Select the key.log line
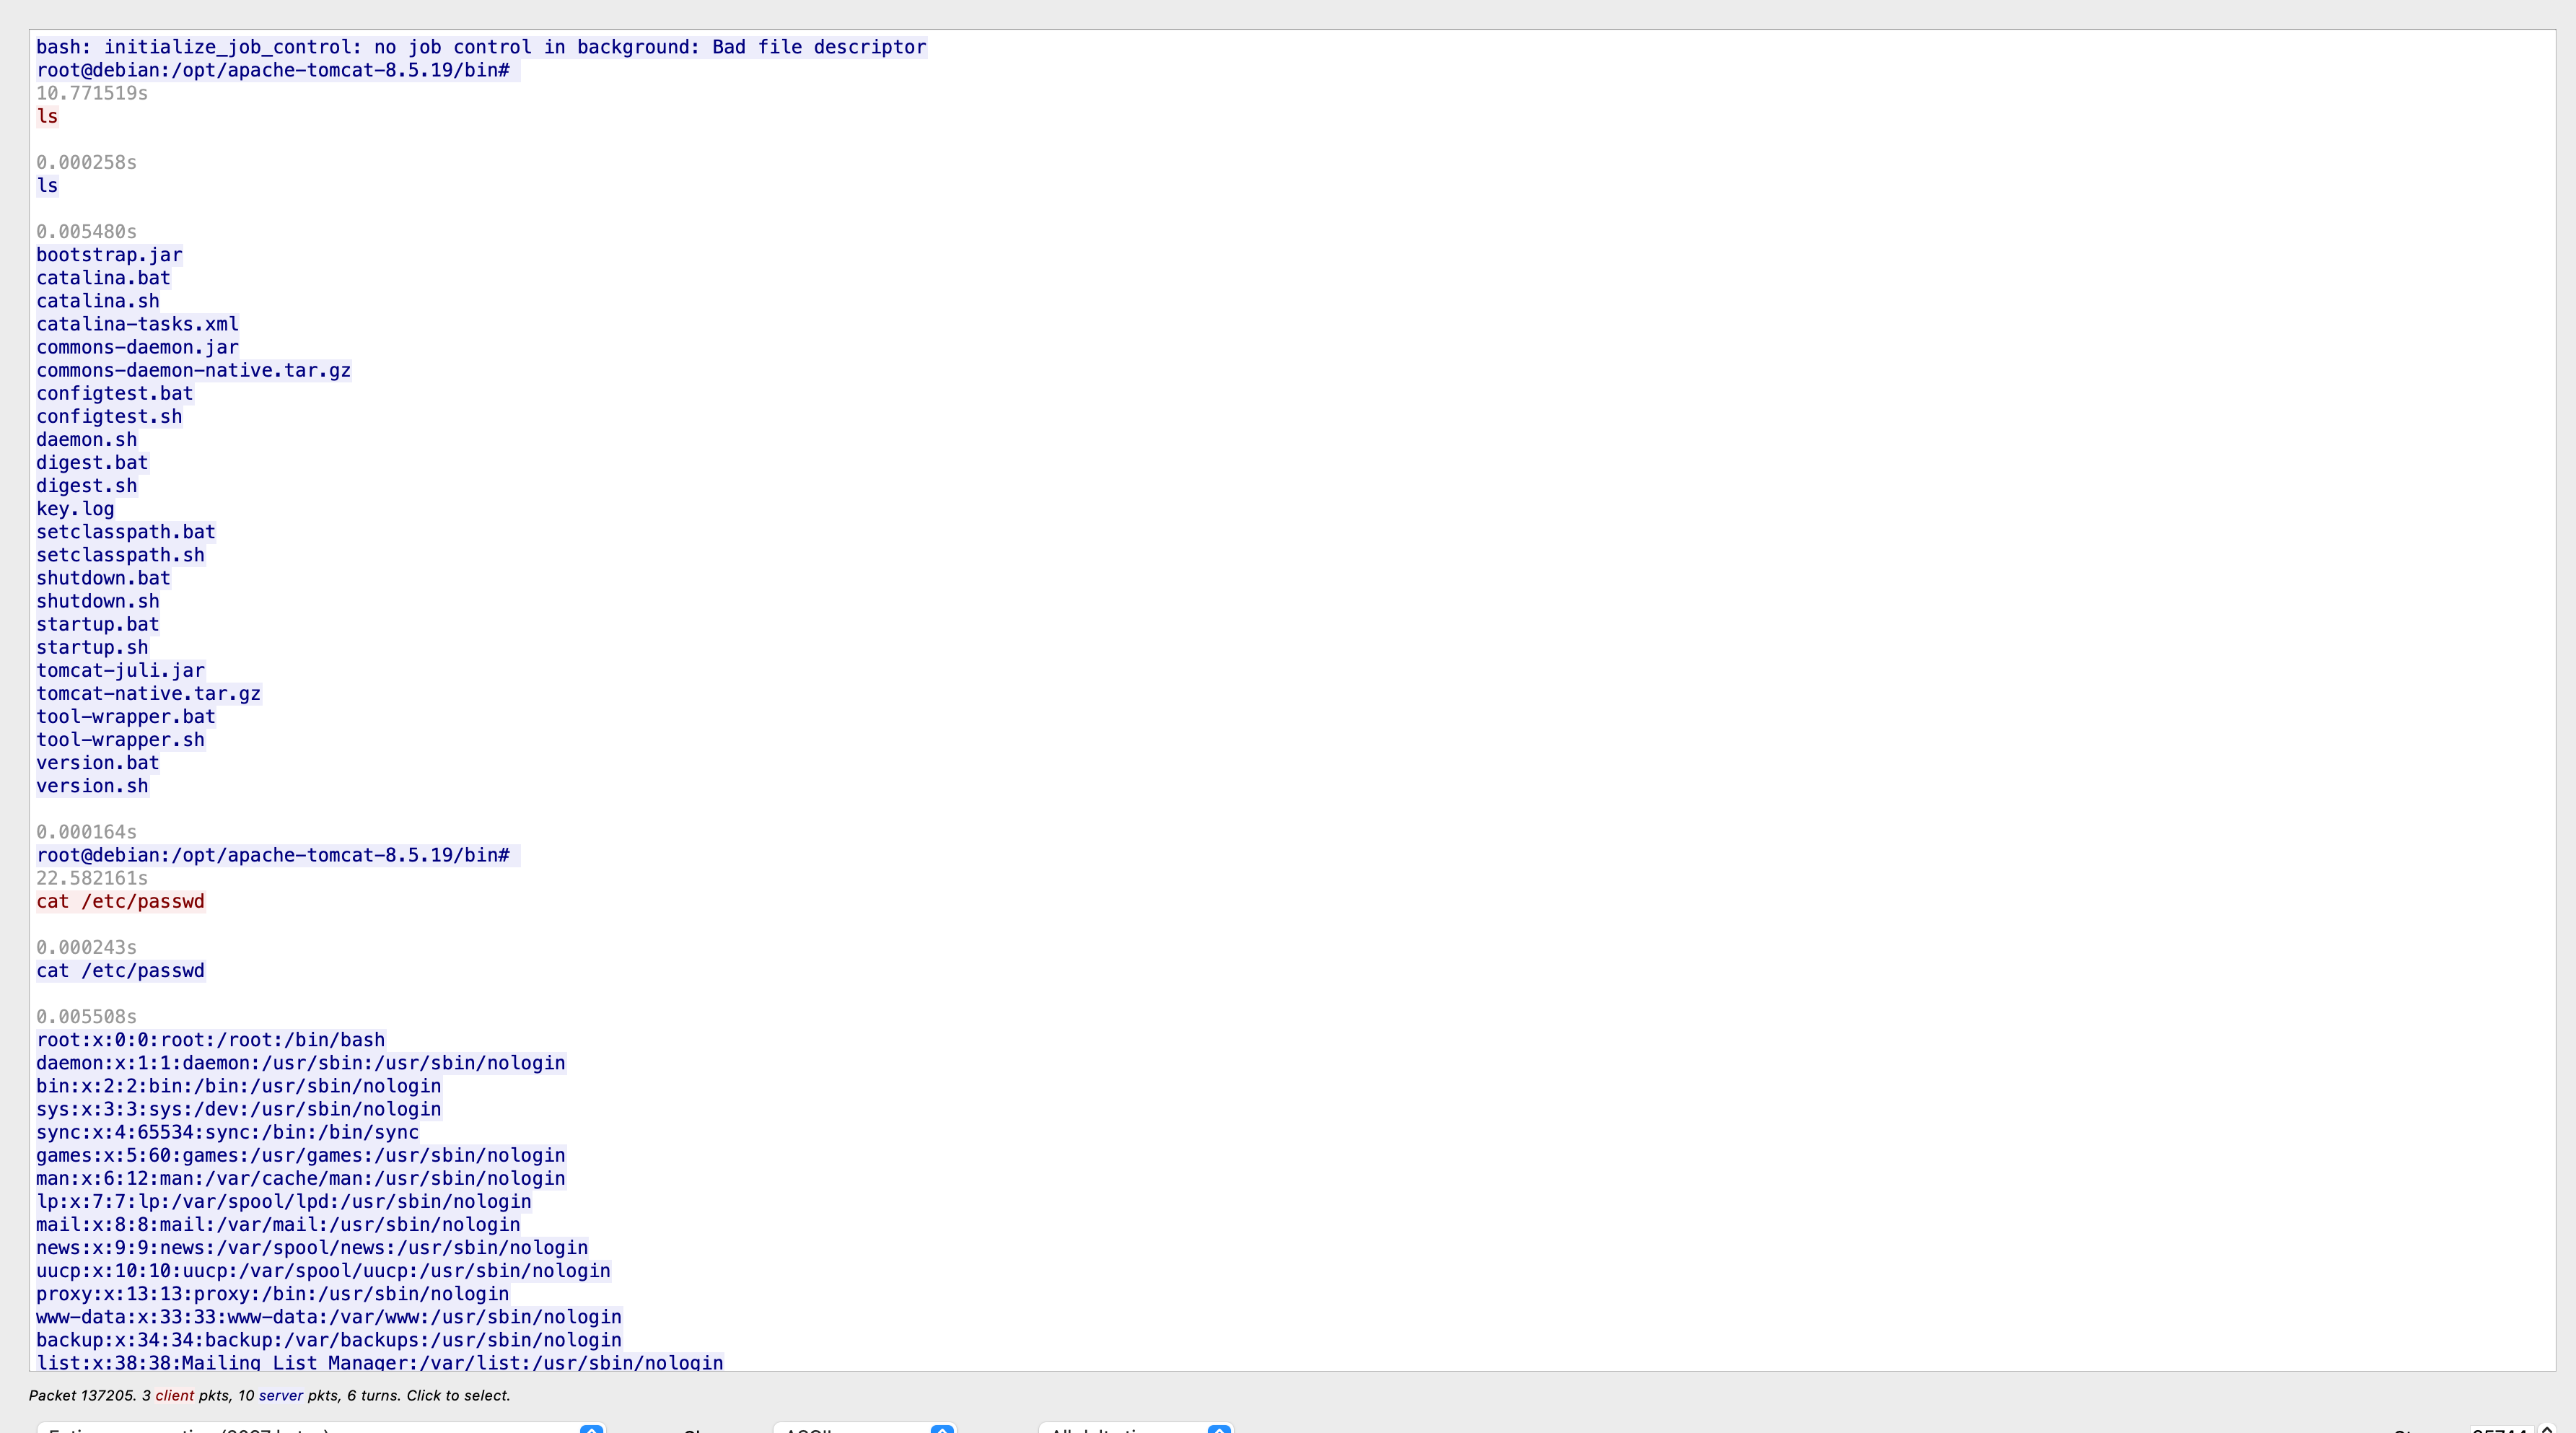The width and height of the screenshot is (2576, 1433). pos(75,509)
